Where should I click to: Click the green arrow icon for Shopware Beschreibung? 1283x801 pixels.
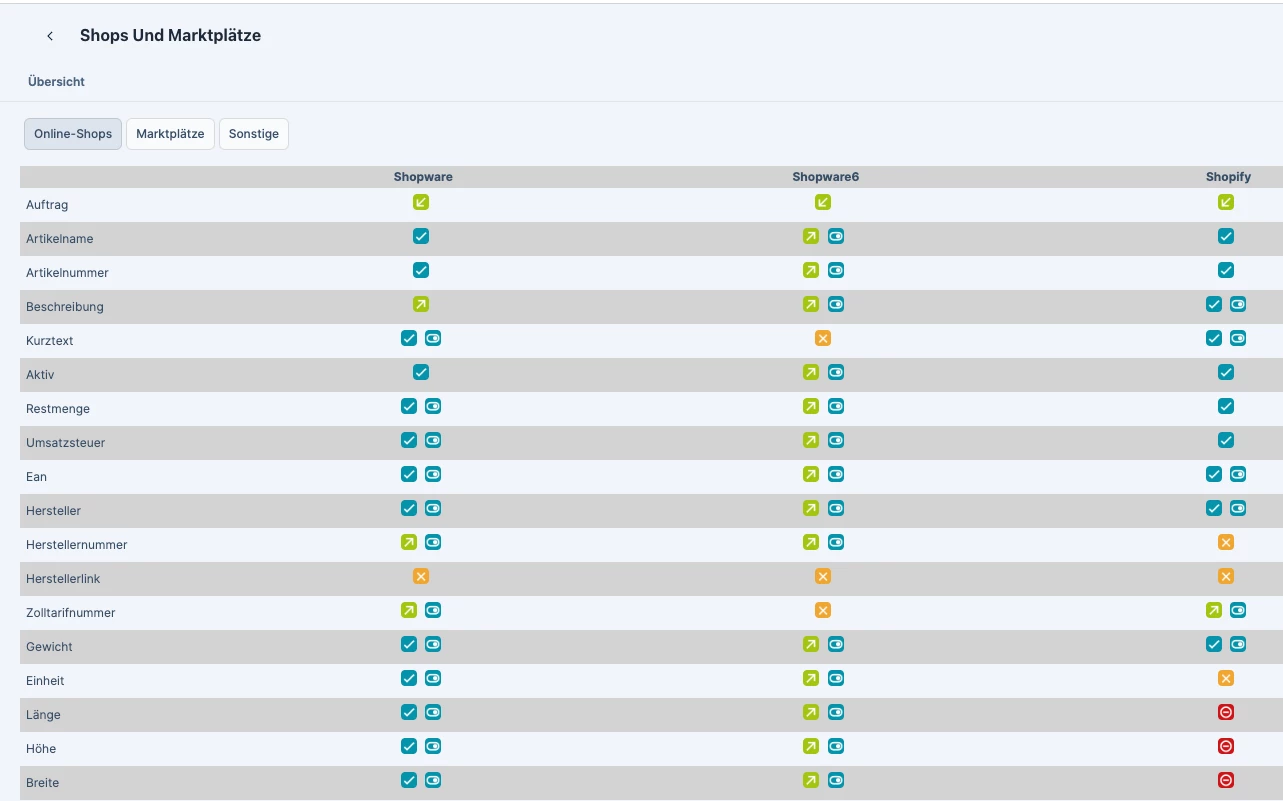click(x=421, y=305)
